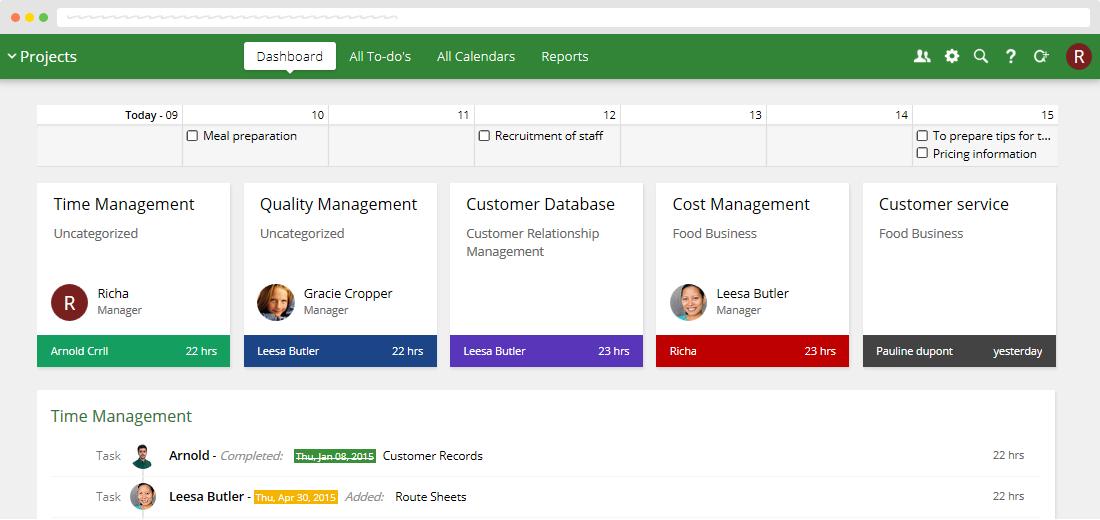1100x520 pixels.
Task: Open help via the question mark icon
Action: pos(1011,57)
